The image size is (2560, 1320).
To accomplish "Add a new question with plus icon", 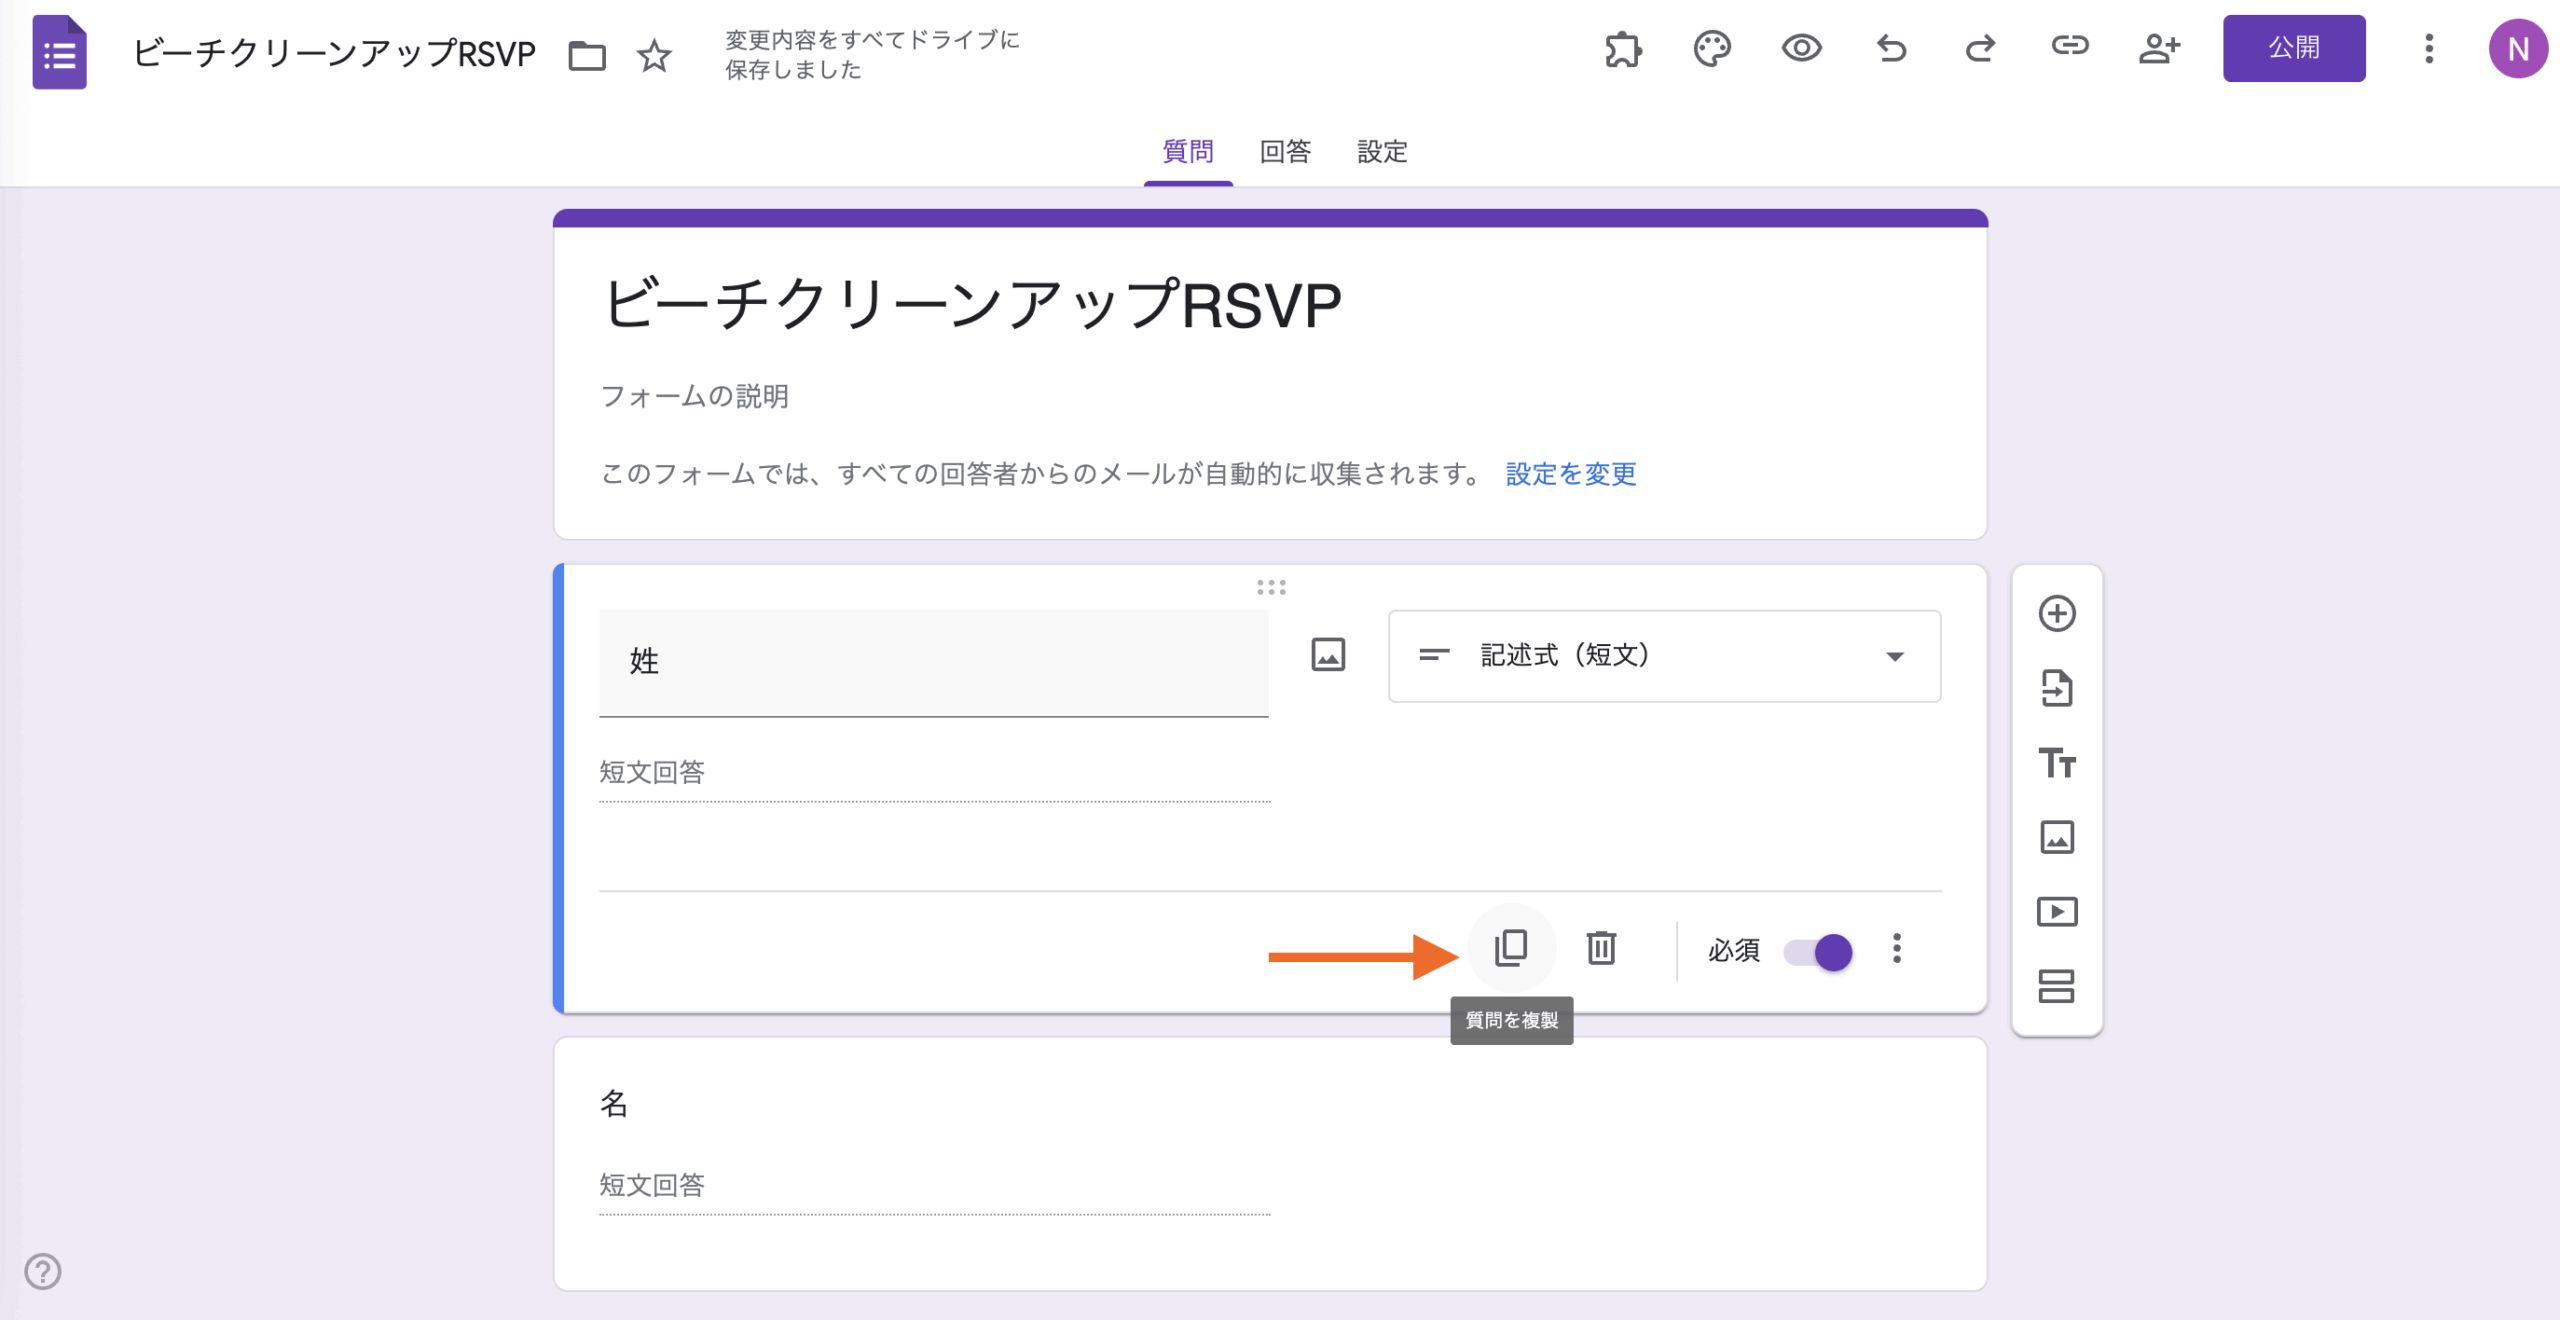I will pyautogui.click(x=2057, y=613).
